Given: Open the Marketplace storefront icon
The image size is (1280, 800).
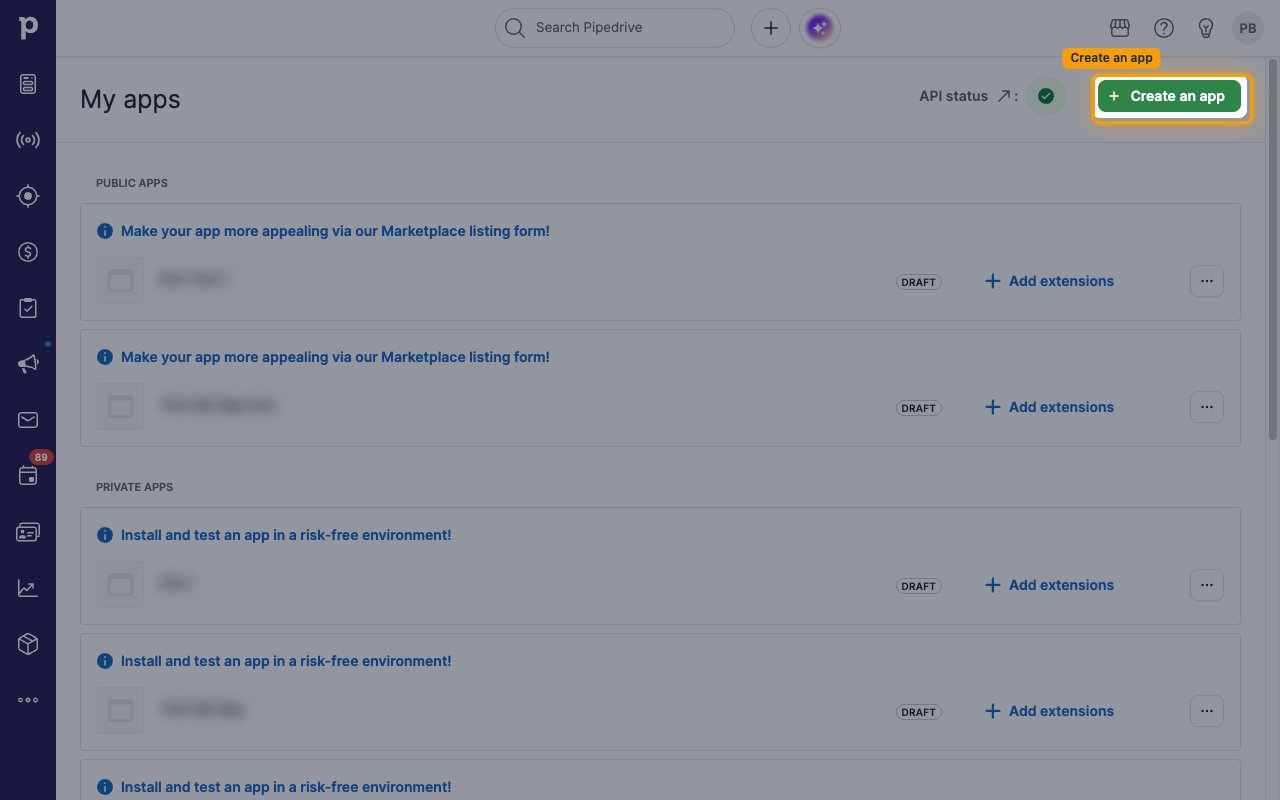Looking at the screenshot, I should 1120,28.
